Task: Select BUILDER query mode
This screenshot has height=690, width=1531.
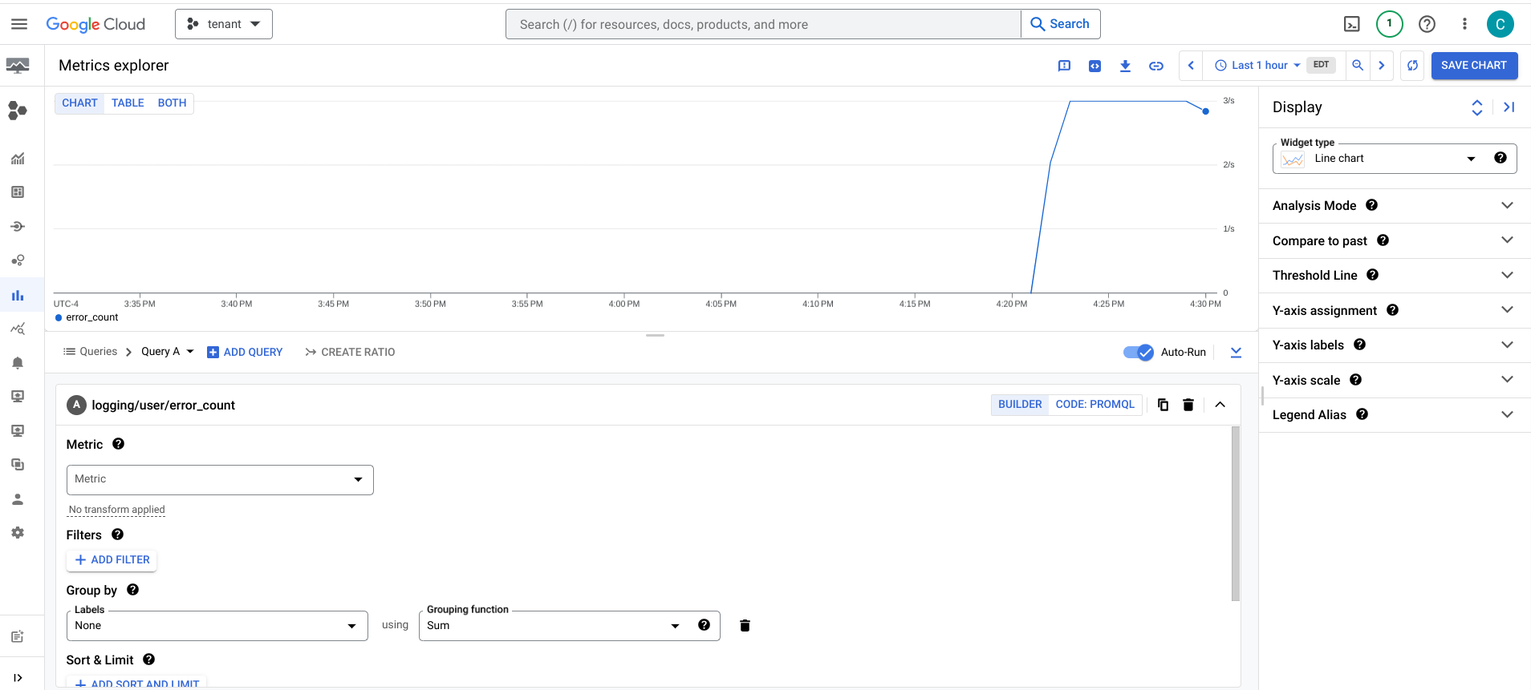Action: pyautogui.click(x=1020, y=405)
